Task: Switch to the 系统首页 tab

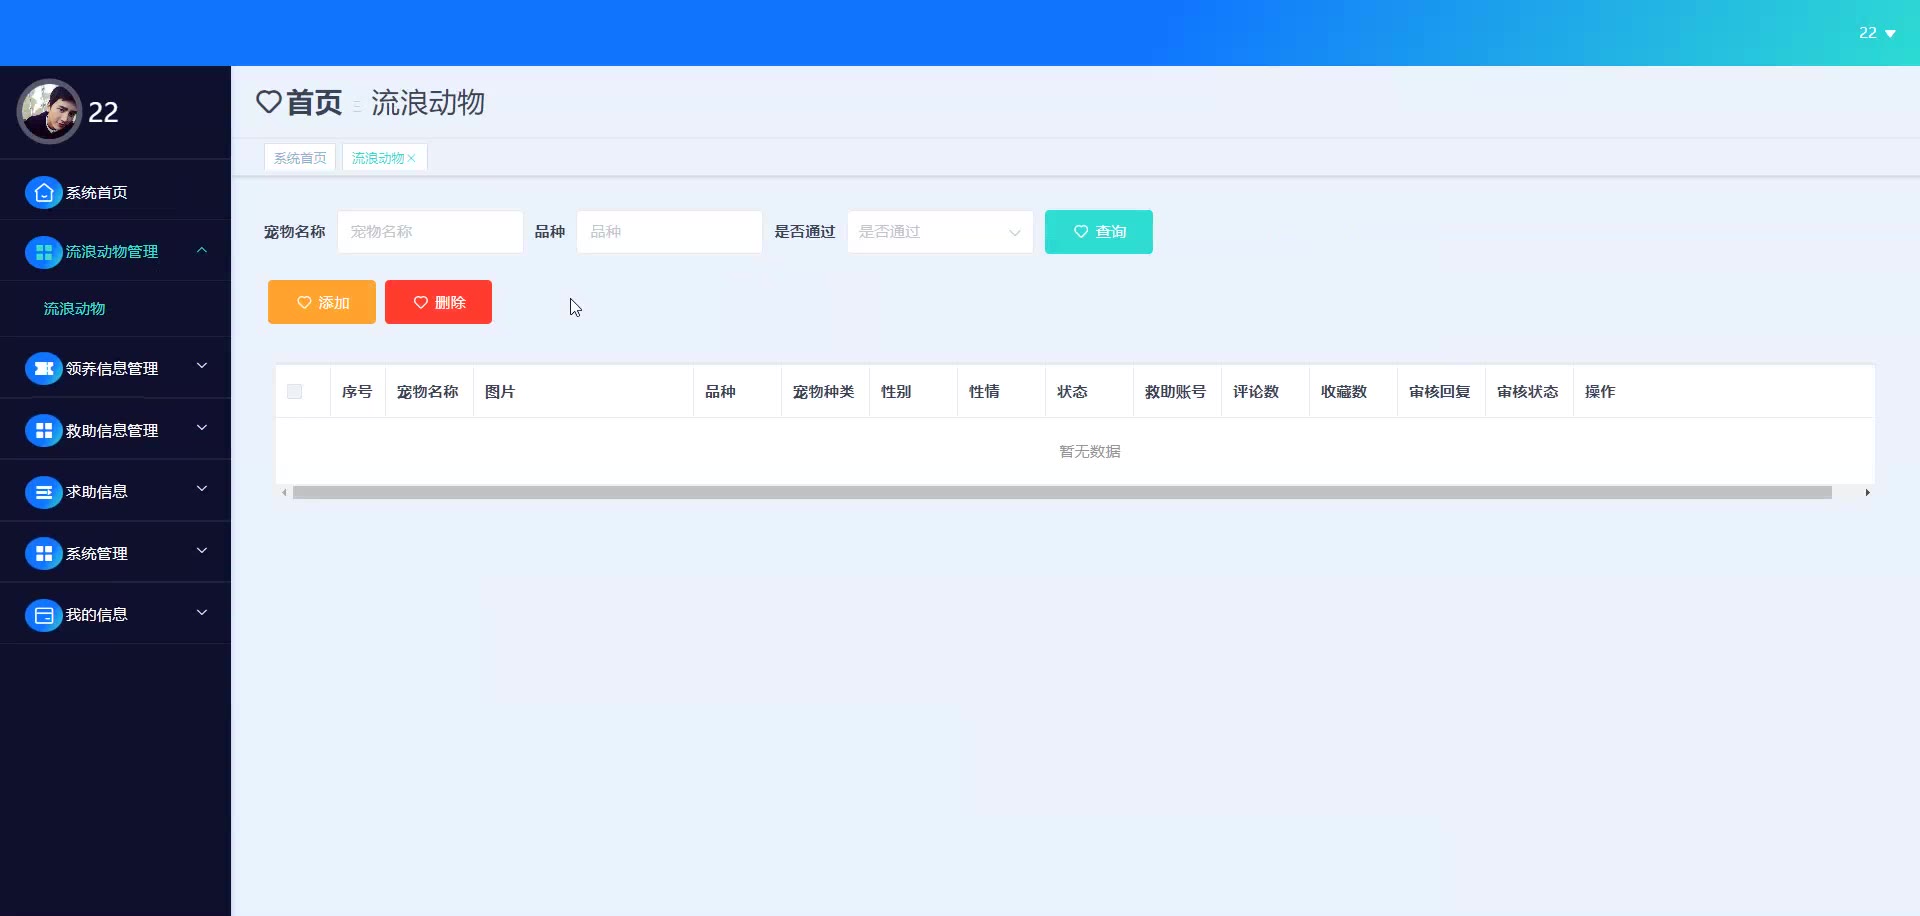Action: point(300,158)
